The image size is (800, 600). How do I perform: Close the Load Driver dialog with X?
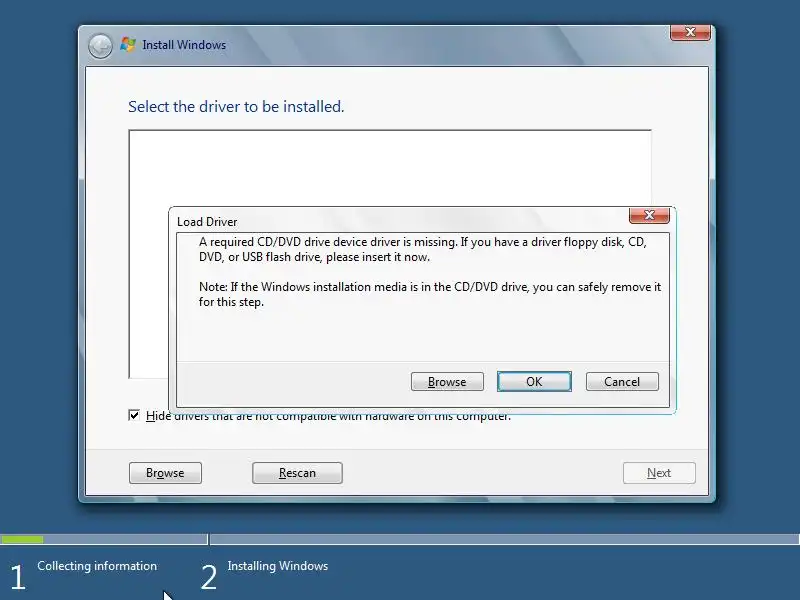pyautogui.click(x=649, y=215)
